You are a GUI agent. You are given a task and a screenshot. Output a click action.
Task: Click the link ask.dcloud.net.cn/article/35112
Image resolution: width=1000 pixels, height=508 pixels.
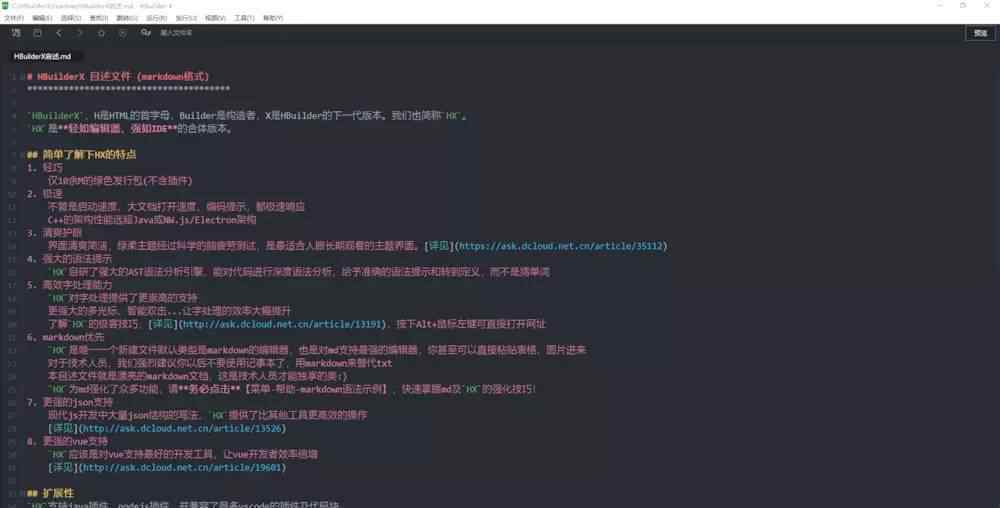(x=561, y=246)
